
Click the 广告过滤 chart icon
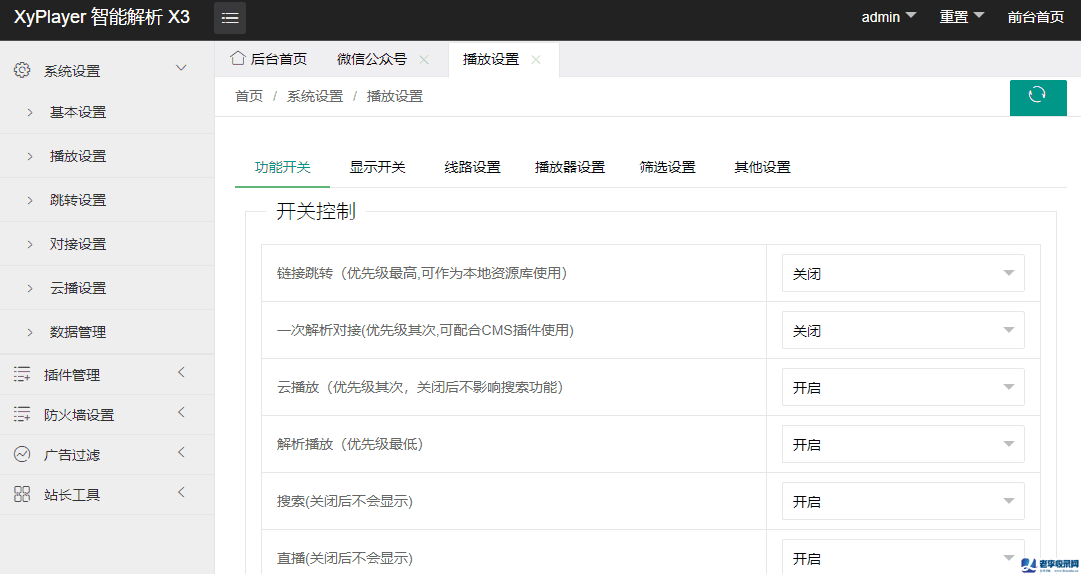[22, 455]
